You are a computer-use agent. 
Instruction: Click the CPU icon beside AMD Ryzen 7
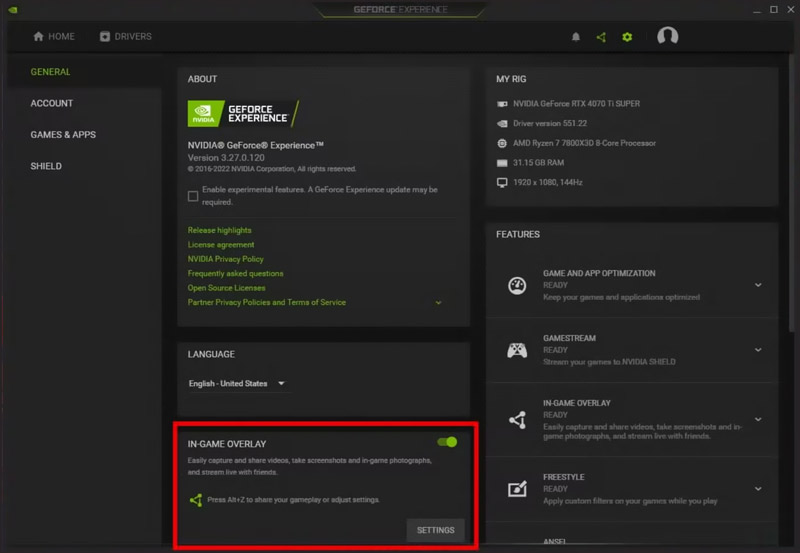pos(502,143)
